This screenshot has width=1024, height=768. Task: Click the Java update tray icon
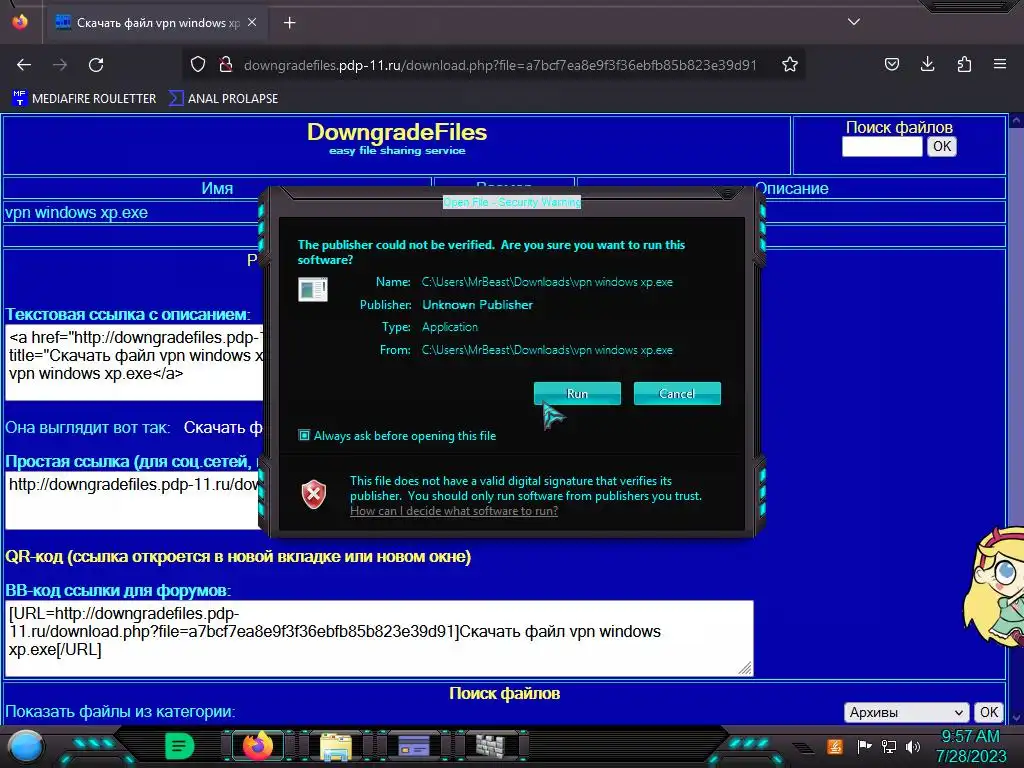pyautogui.click(x=835, y=746)
